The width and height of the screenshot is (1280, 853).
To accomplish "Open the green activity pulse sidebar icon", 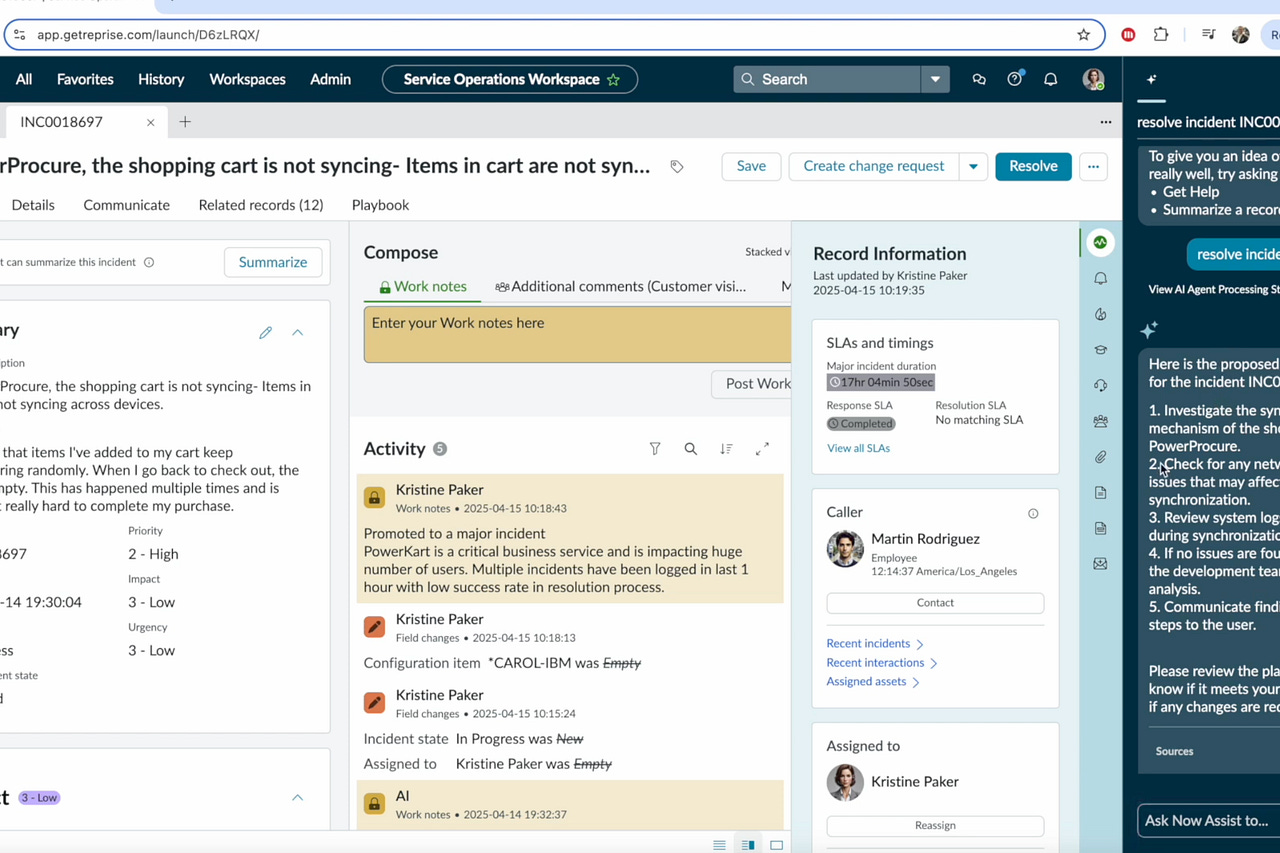I will pyautogui.click(x=1100, y=243).
